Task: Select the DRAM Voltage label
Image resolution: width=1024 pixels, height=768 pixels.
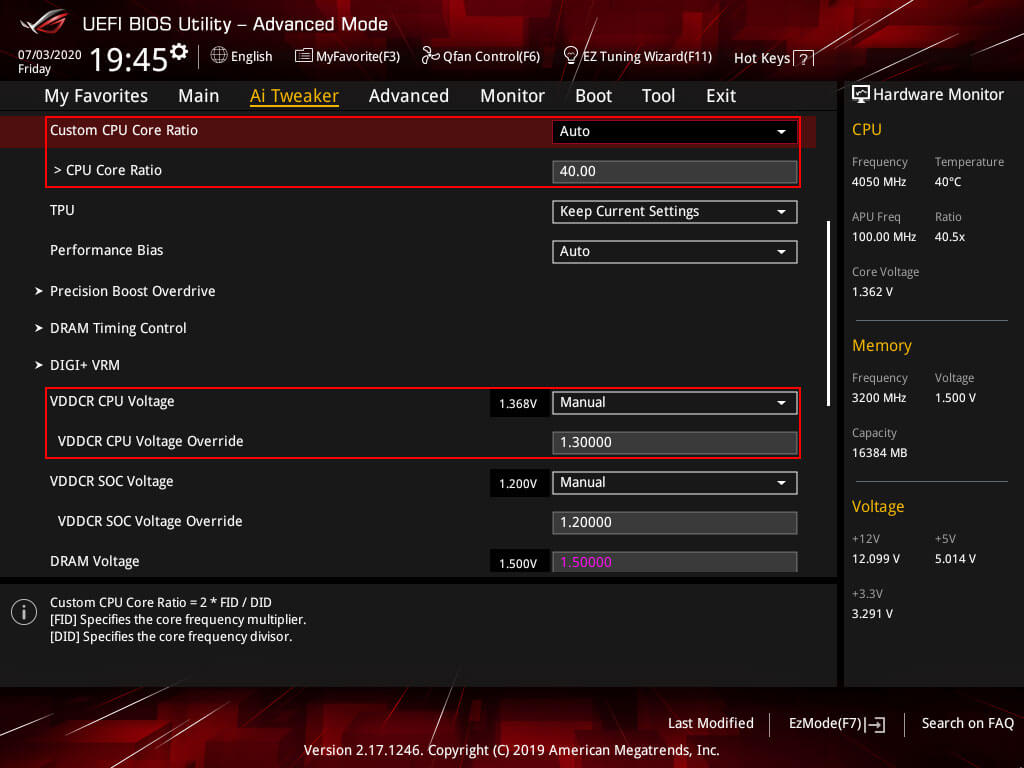Action: (x=95, y=561)
